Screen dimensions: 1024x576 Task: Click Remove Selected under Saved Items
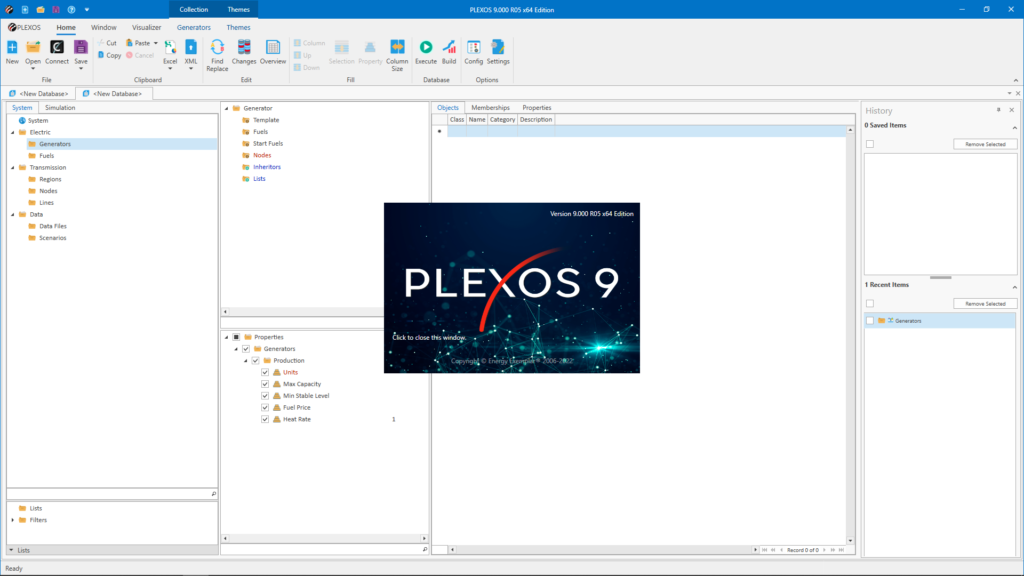point(985,144)
